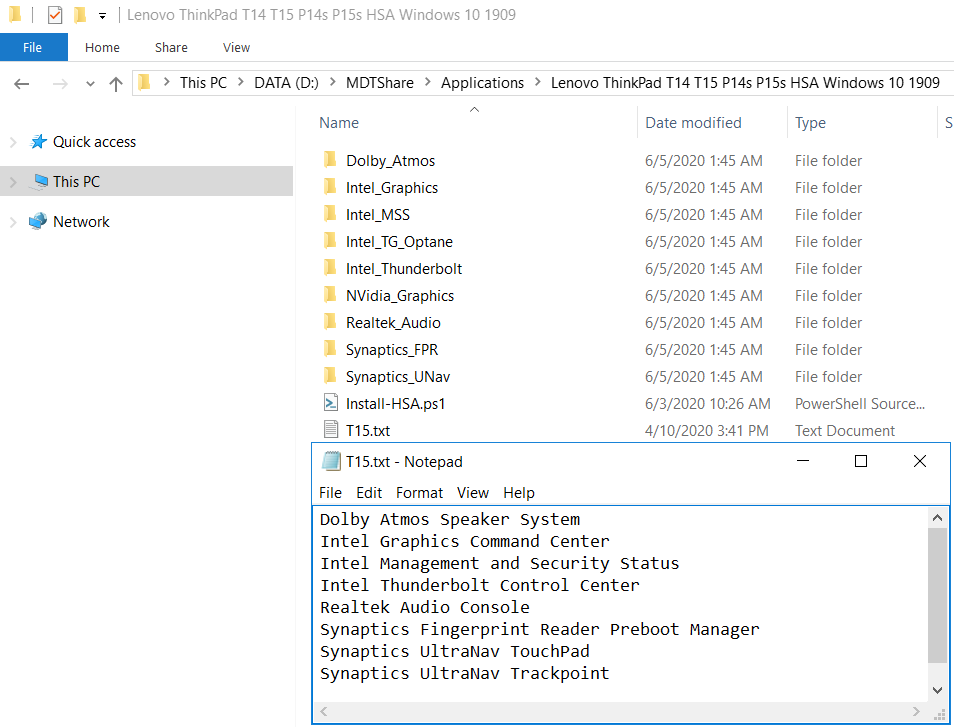Place cursor on "Synaptics UltraNav Trackpoint" line
The image size is (954, 727).
click(464, 673)
